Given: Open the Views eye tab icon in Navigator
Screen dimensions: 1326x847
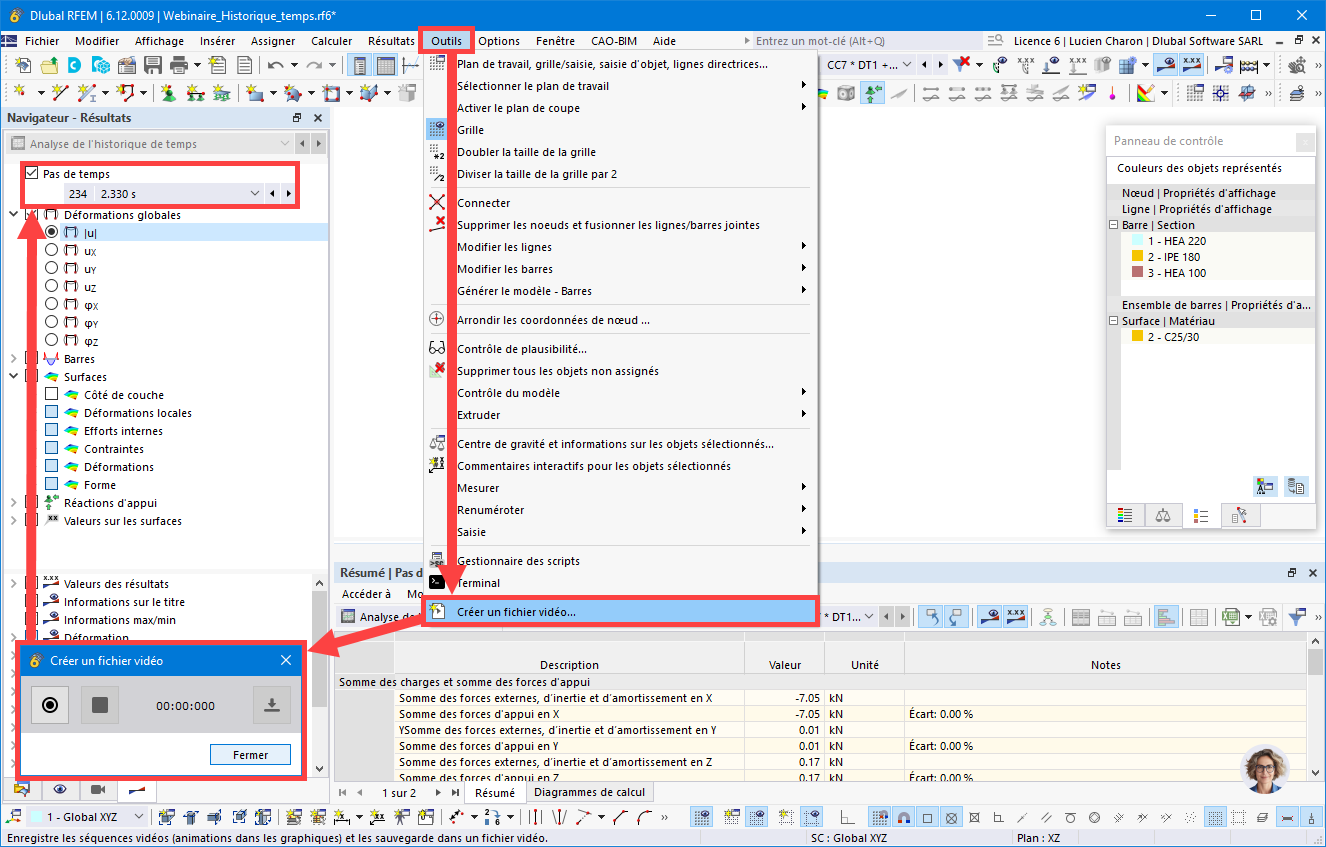Looking at the screenshot, I should [60, 790].
